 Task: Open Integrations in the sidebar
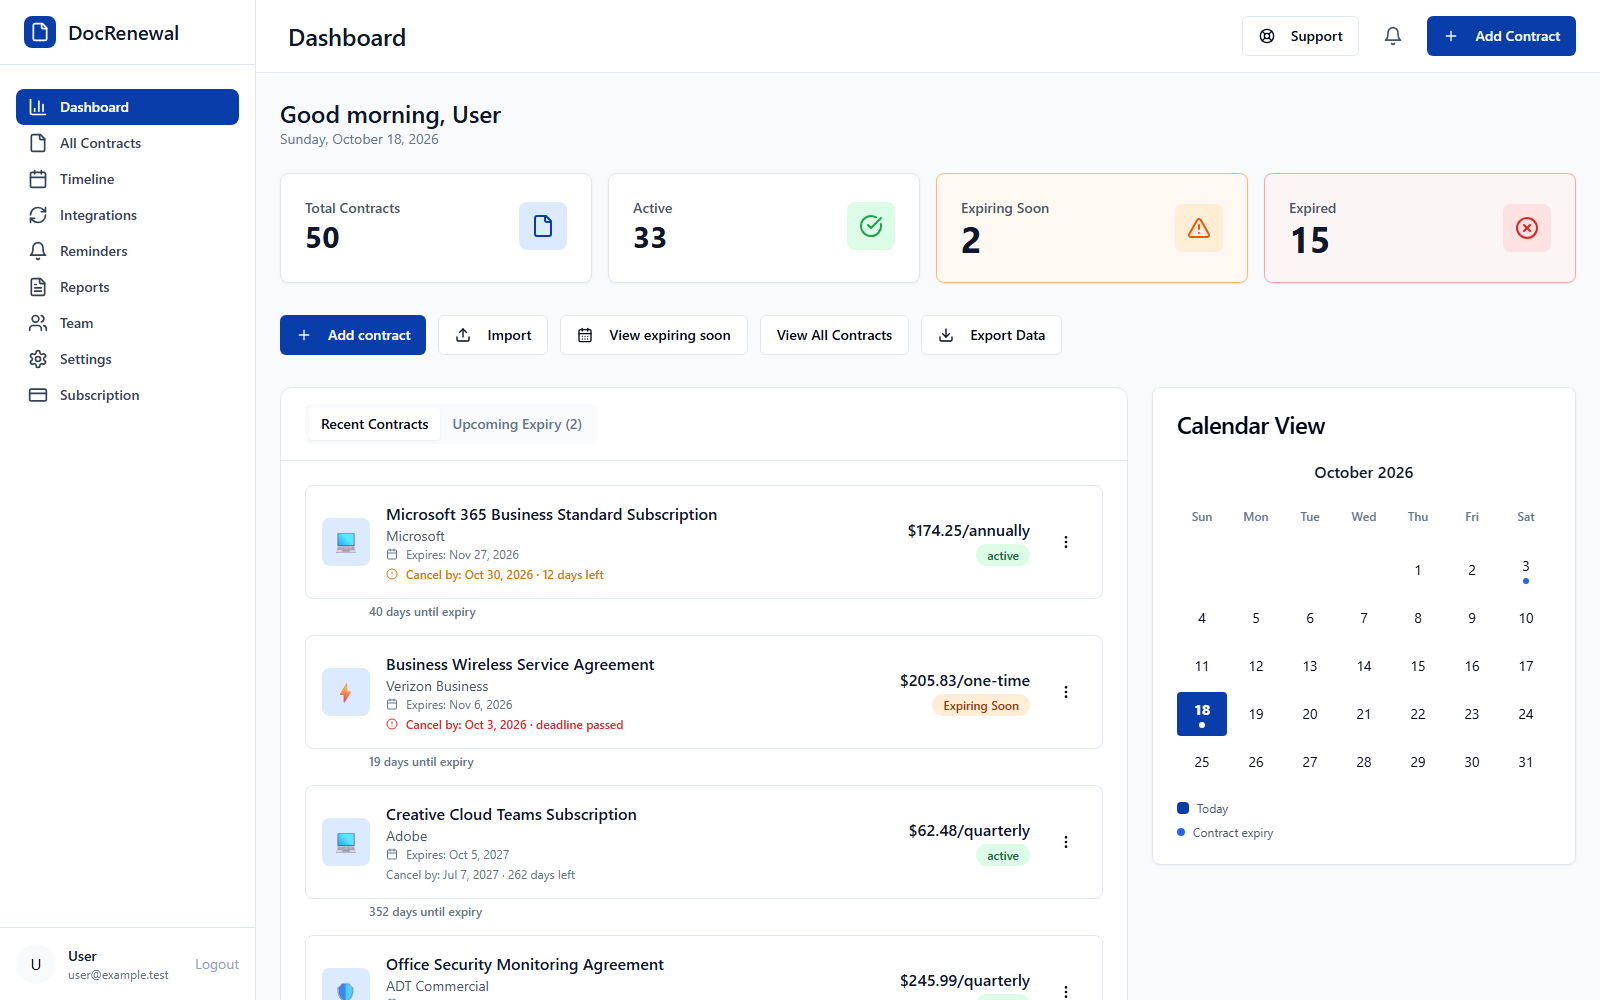[x=127, y=215]
